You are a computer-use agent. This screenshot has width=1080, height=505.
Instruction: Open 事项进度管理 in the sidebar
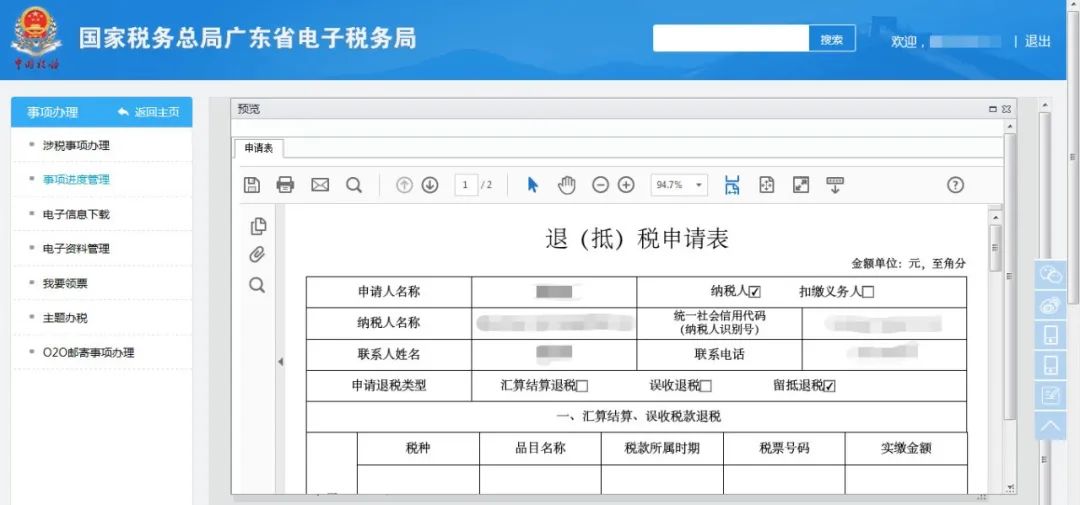pos(76,180)
